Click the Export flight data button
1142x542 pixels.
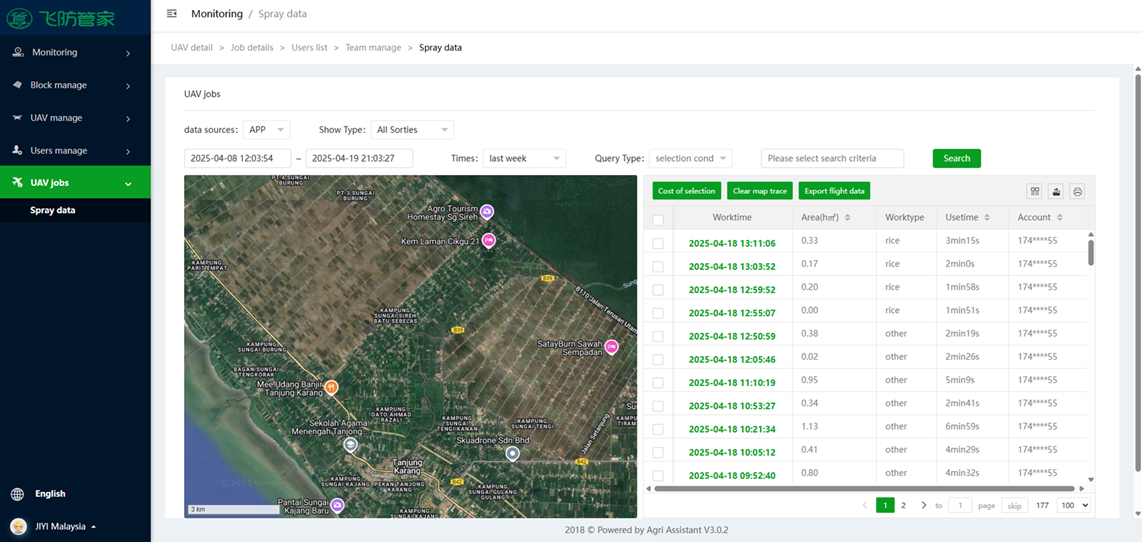pyautogui.click(x=834, y=191)
